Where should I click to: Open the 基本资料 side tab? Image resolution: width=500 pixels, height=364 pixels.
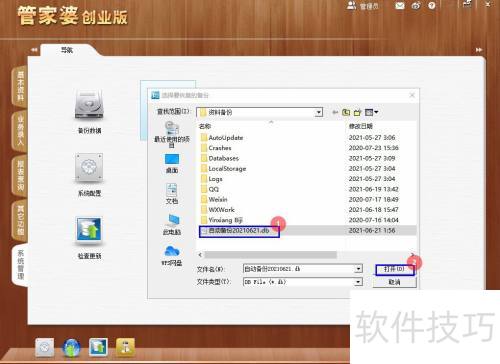(20, 87)
